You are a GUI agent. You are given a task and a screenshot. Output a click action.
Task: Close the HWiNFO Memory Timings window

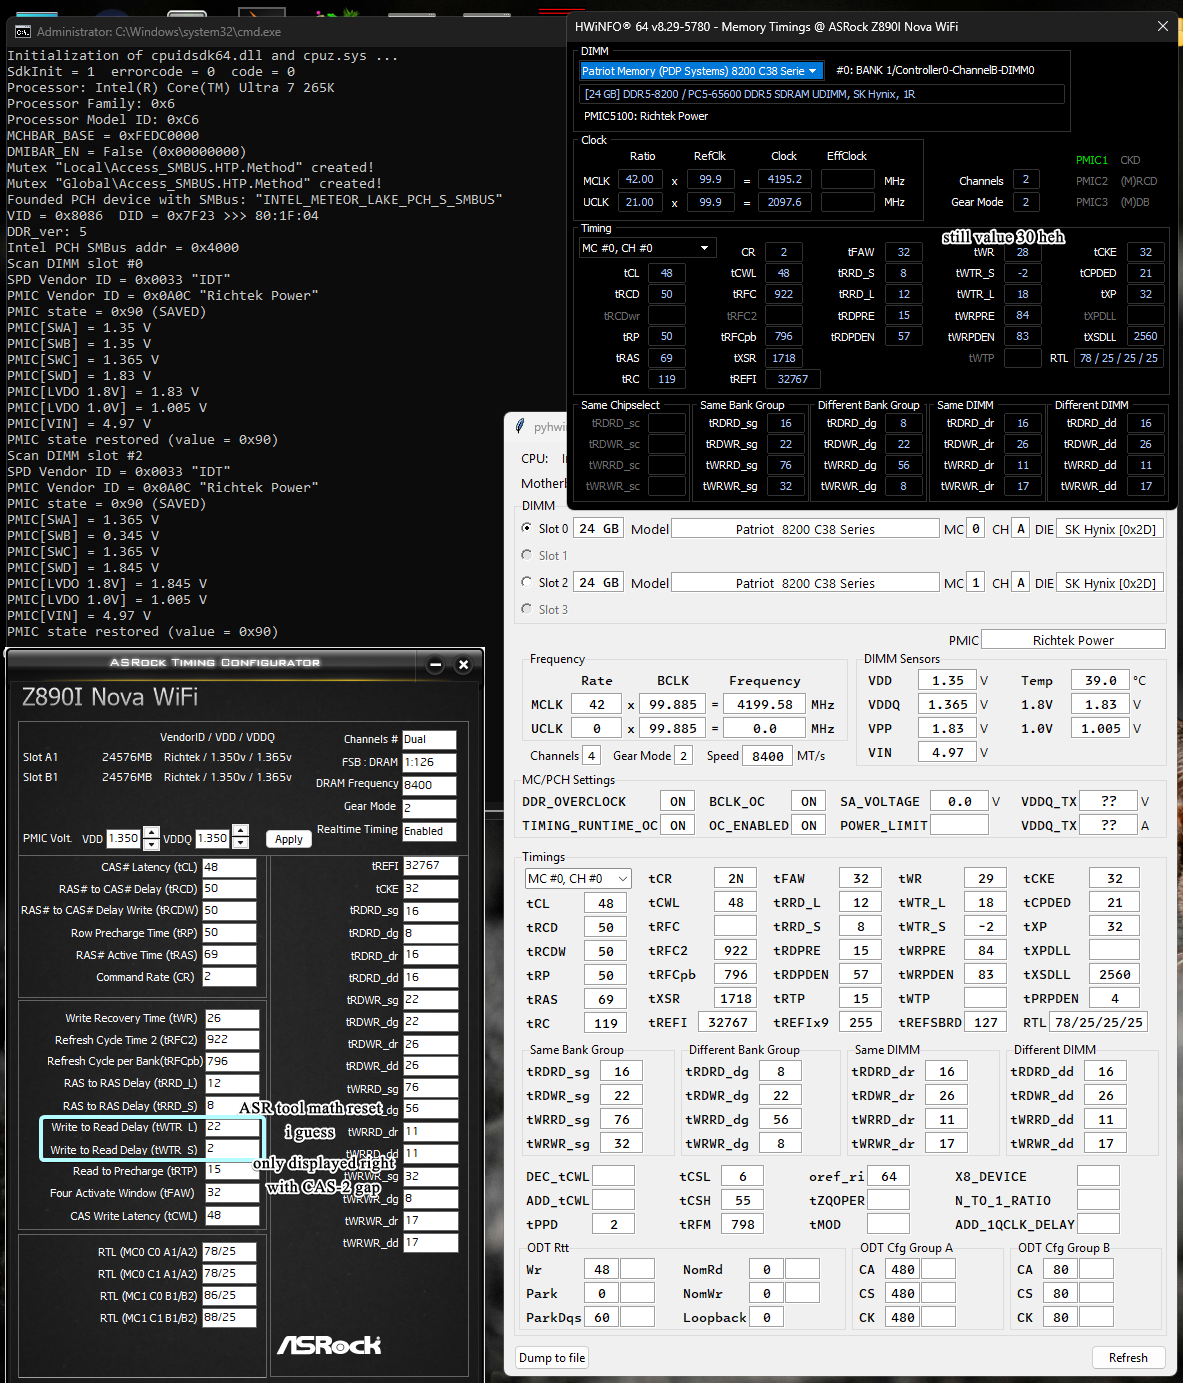point(1163,27)
